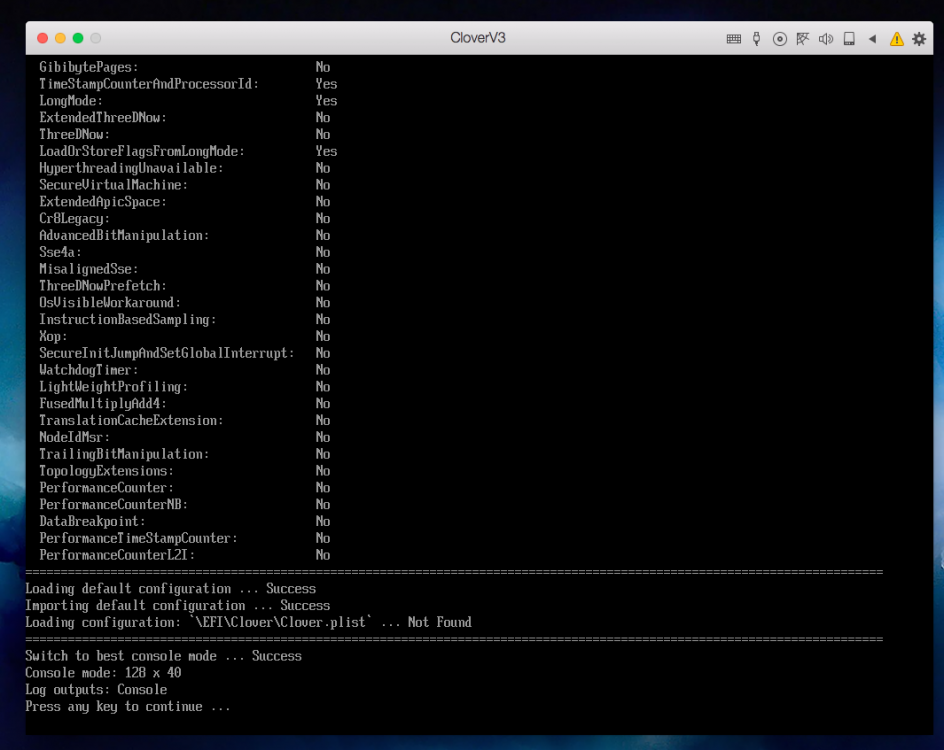
Task: Click the LongMode Yes value
Action: [x=326, y=101]
